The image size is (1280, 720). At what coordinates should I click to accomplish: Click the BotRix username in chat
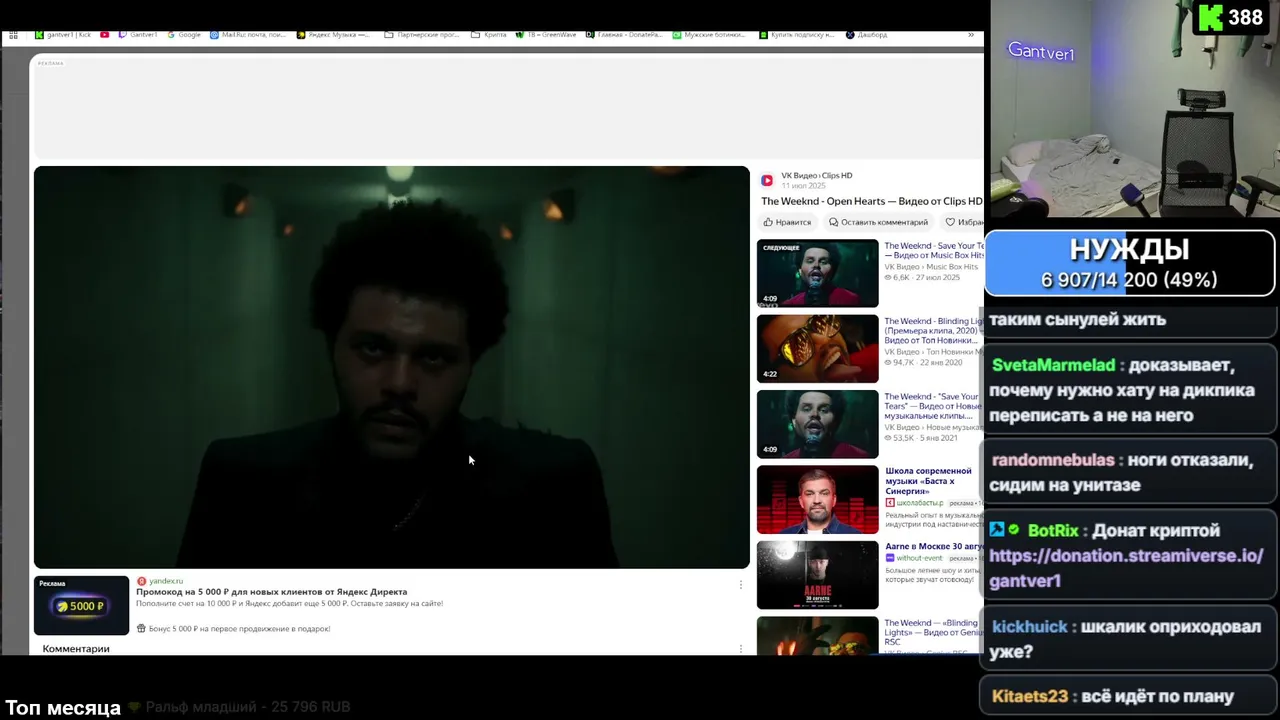click(1053, 531)
